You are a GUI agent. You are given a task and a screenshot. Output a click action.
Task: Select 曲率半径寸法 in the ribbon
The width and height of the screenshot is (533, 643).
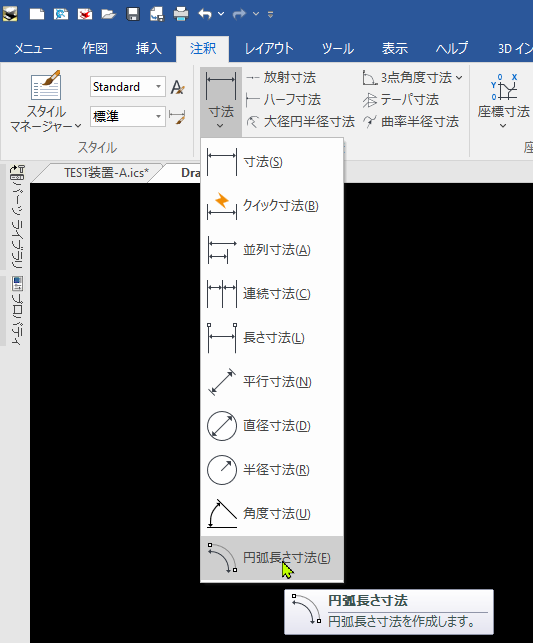click(411, 122)
